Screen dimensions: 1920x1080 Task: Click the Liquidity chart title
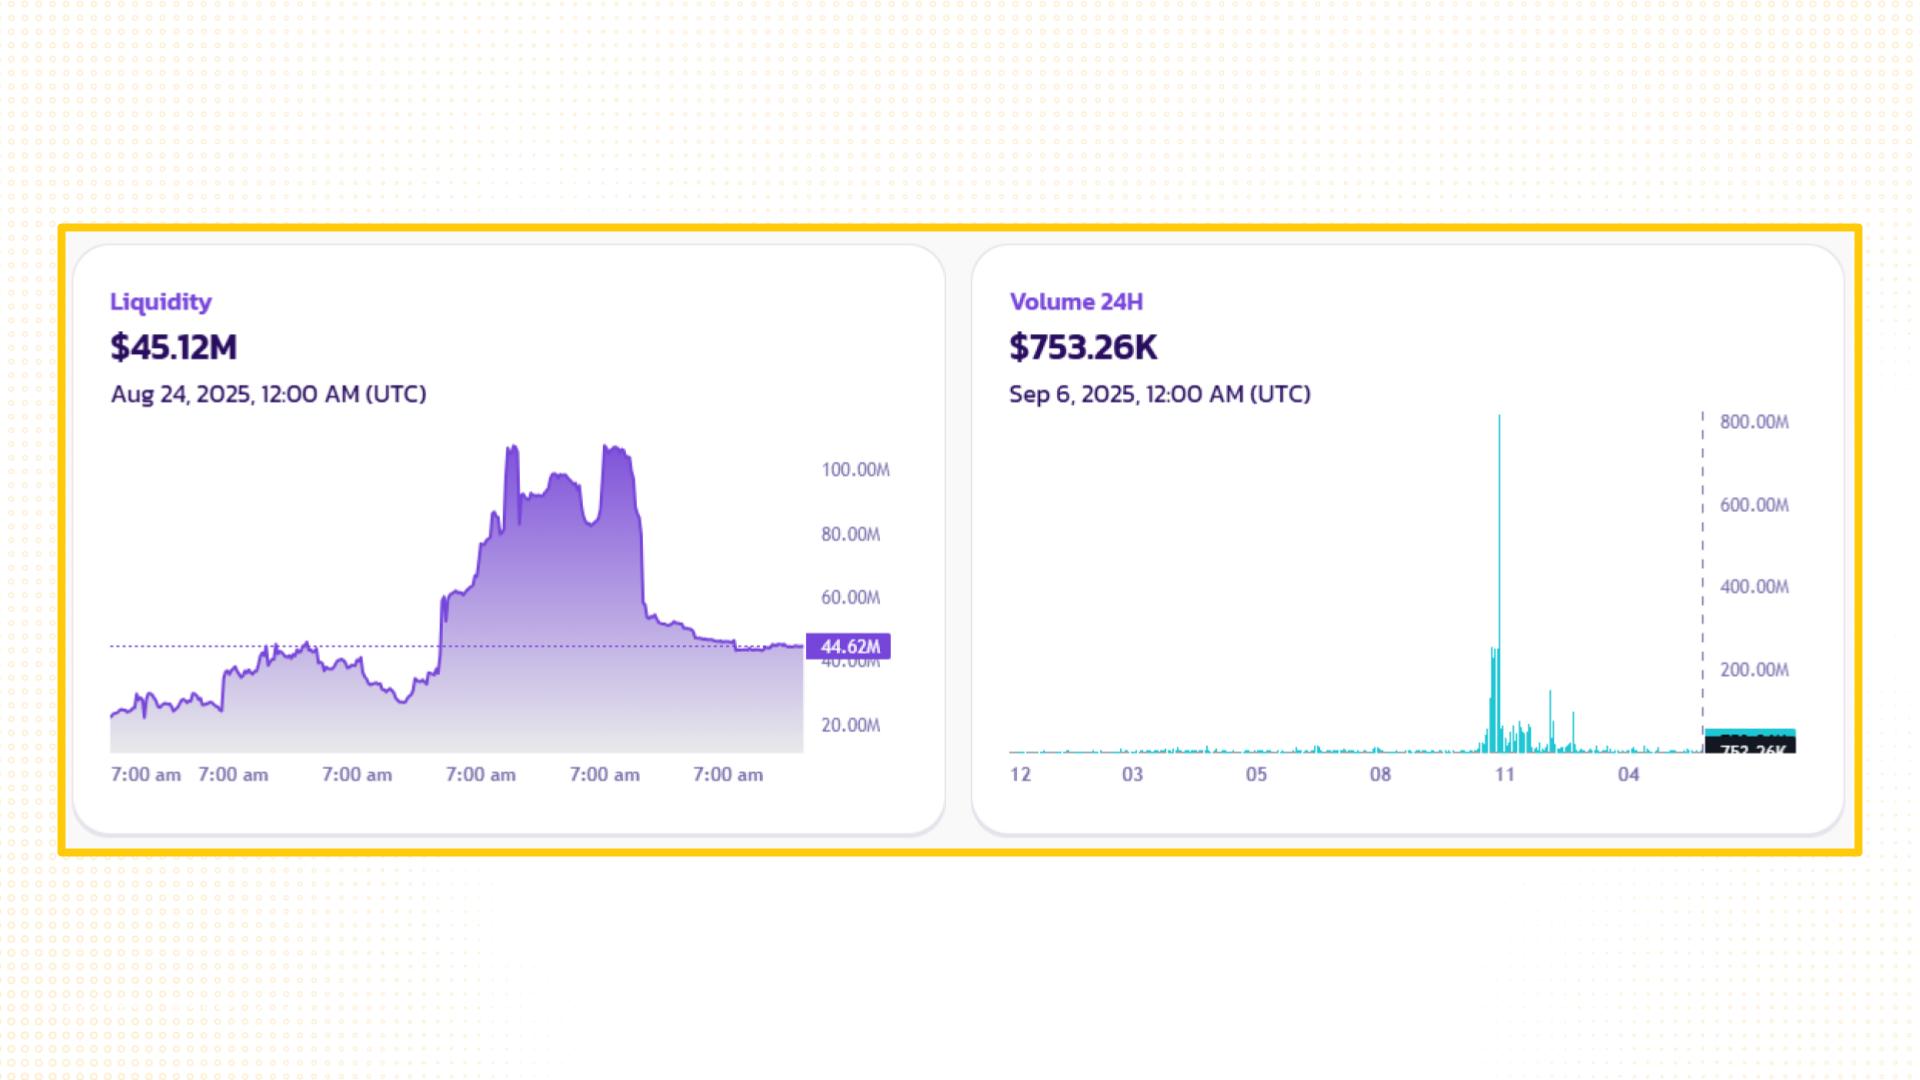click(160, 302)
